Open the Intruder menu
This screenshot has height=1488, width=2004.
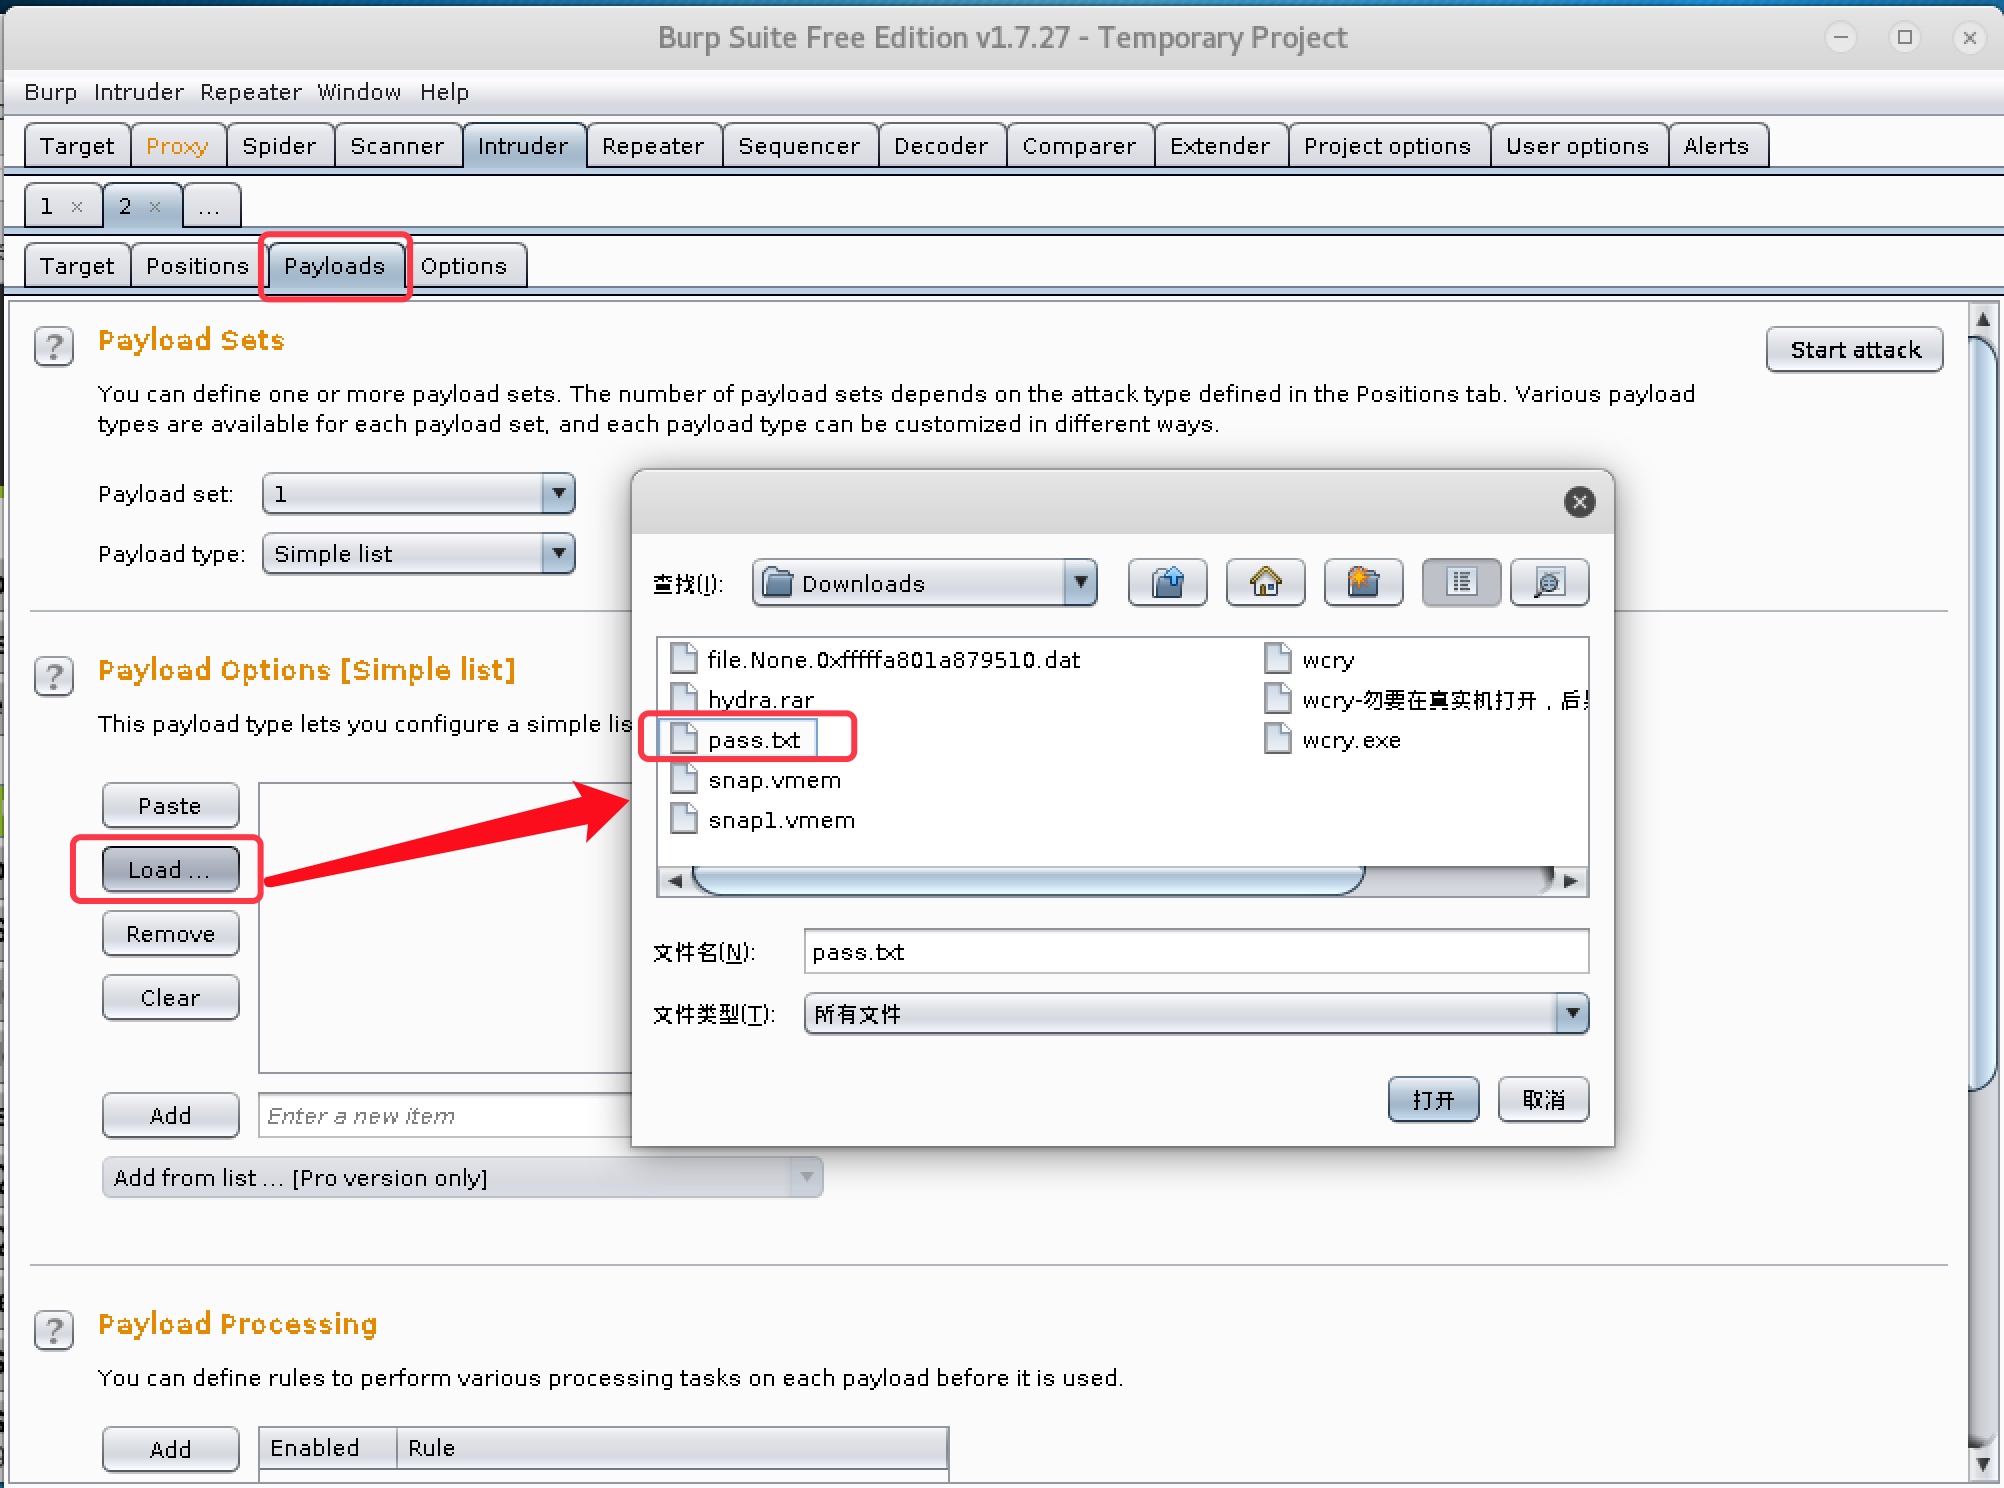(x=138, y=92)
